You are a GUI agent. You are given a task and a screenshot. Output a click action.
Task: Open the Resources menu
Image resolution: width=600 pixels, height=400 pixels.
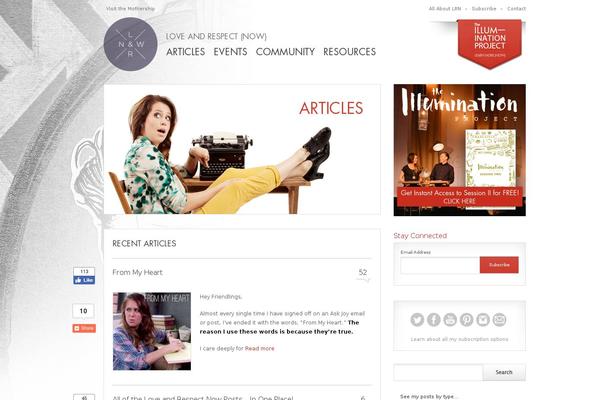[350, 52]
